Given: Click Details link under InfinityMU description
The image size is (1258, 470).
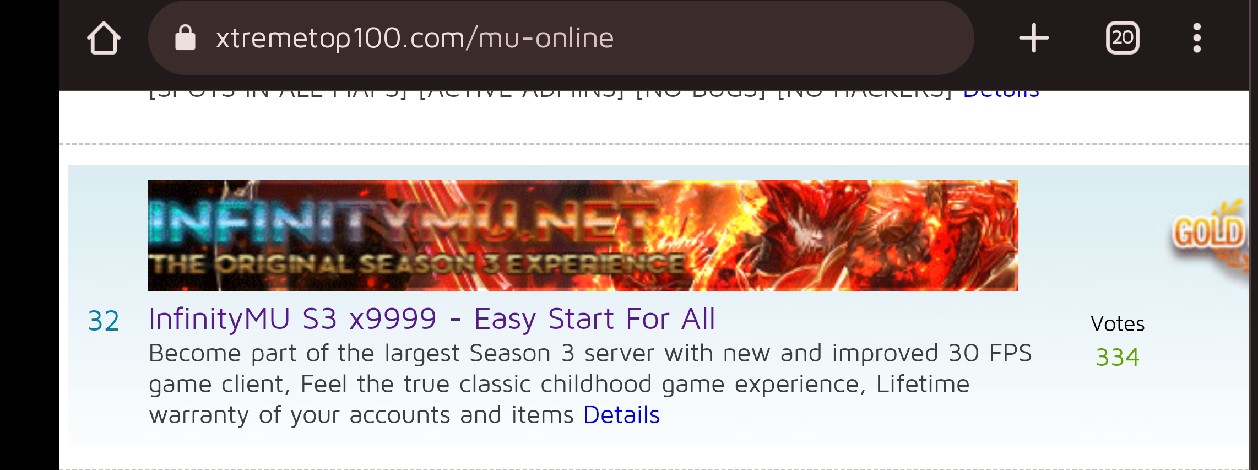Looking at the screenshot, I should point(621,414).
